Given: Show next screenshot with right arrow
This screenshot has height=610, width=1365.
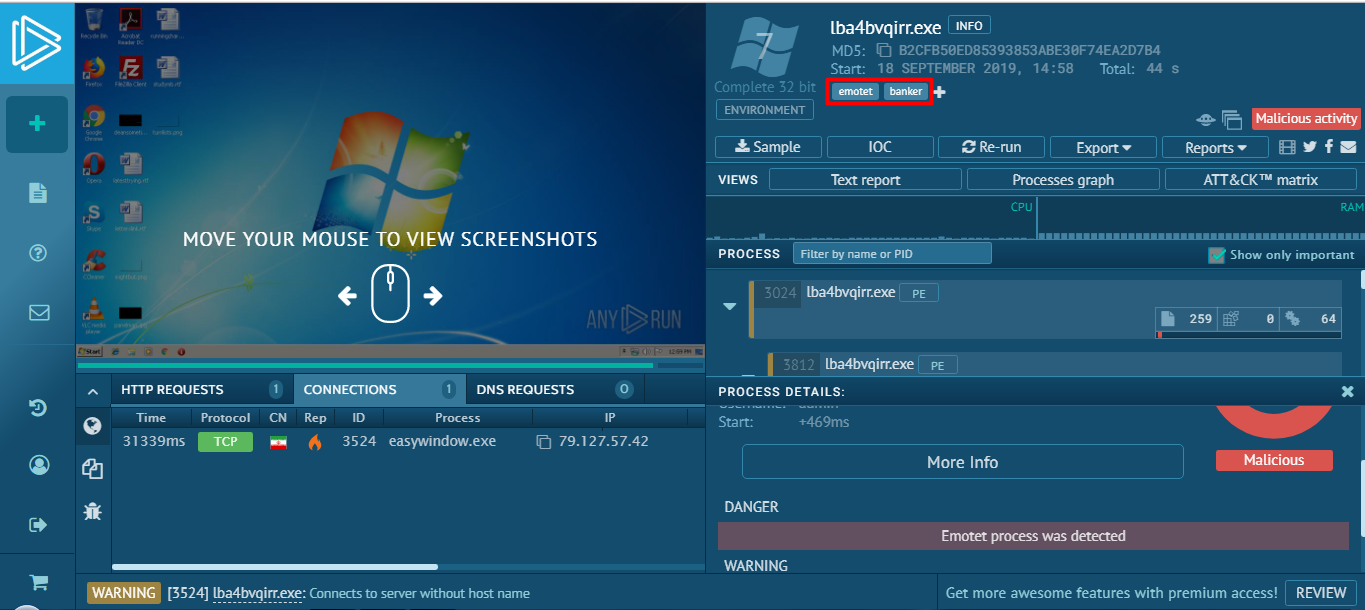Looking at the screenshot, I should (x=433, y=296).
